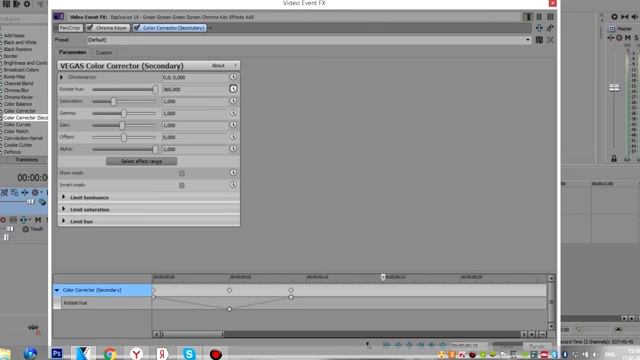Screen dimensions: 640x360
Task: Adjust the Gain slider handle
Action: point(122,125)
